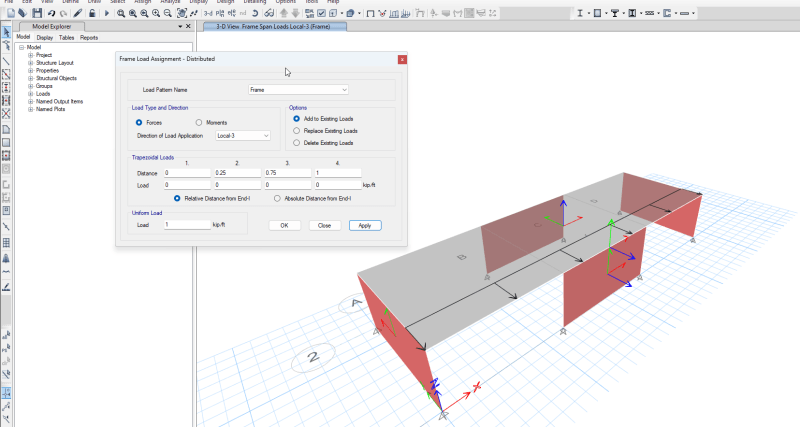Click the Rubber Band Zoom icon
This screenshot has width=800, height=427.
pyautogui.click(x=121, y=13)
